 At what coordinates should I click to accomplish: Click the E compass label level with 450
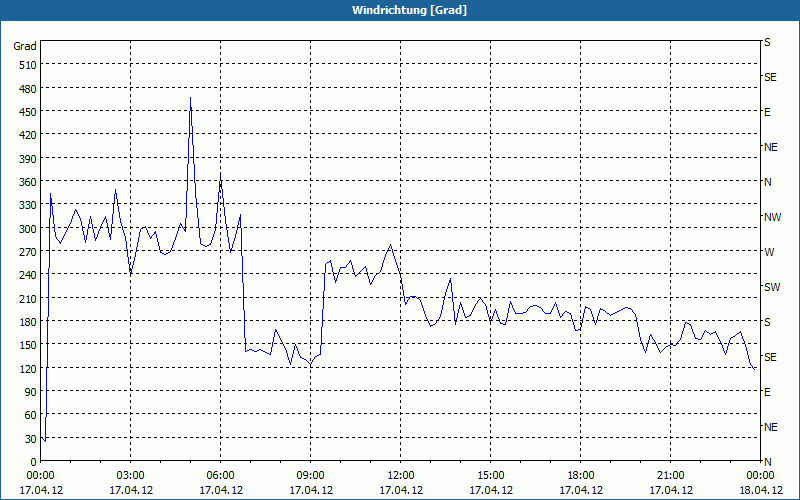point(767,112)
